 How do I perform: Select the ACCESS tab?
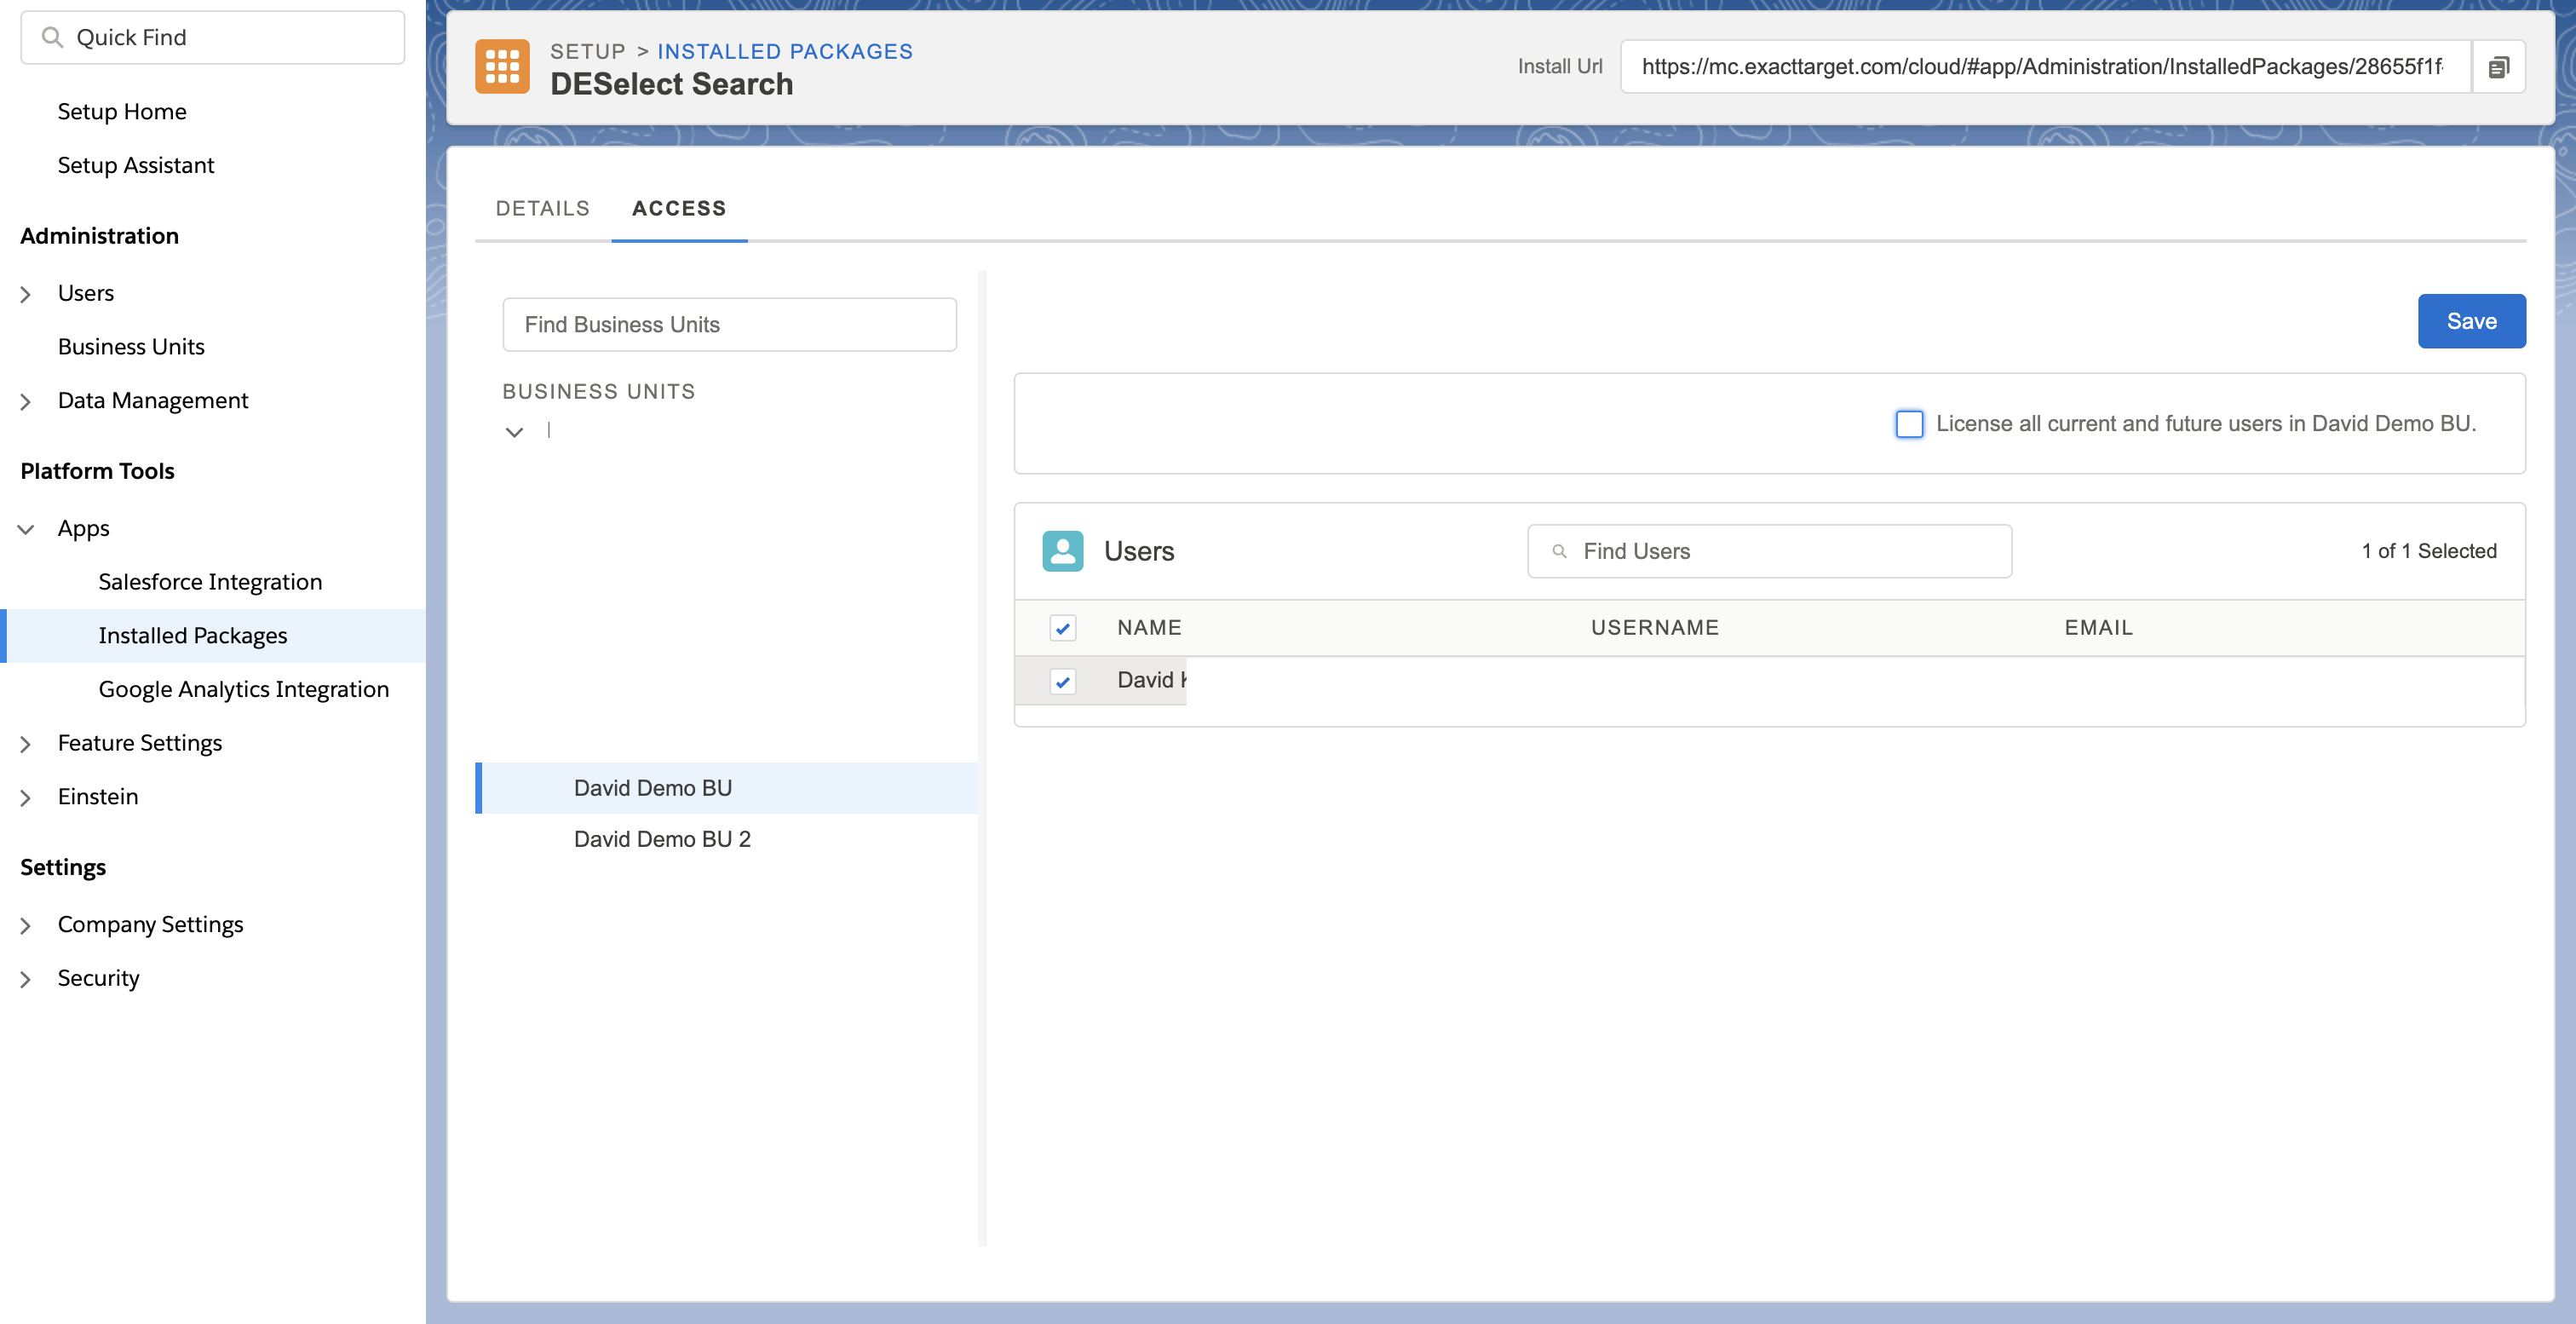point(679,208)
